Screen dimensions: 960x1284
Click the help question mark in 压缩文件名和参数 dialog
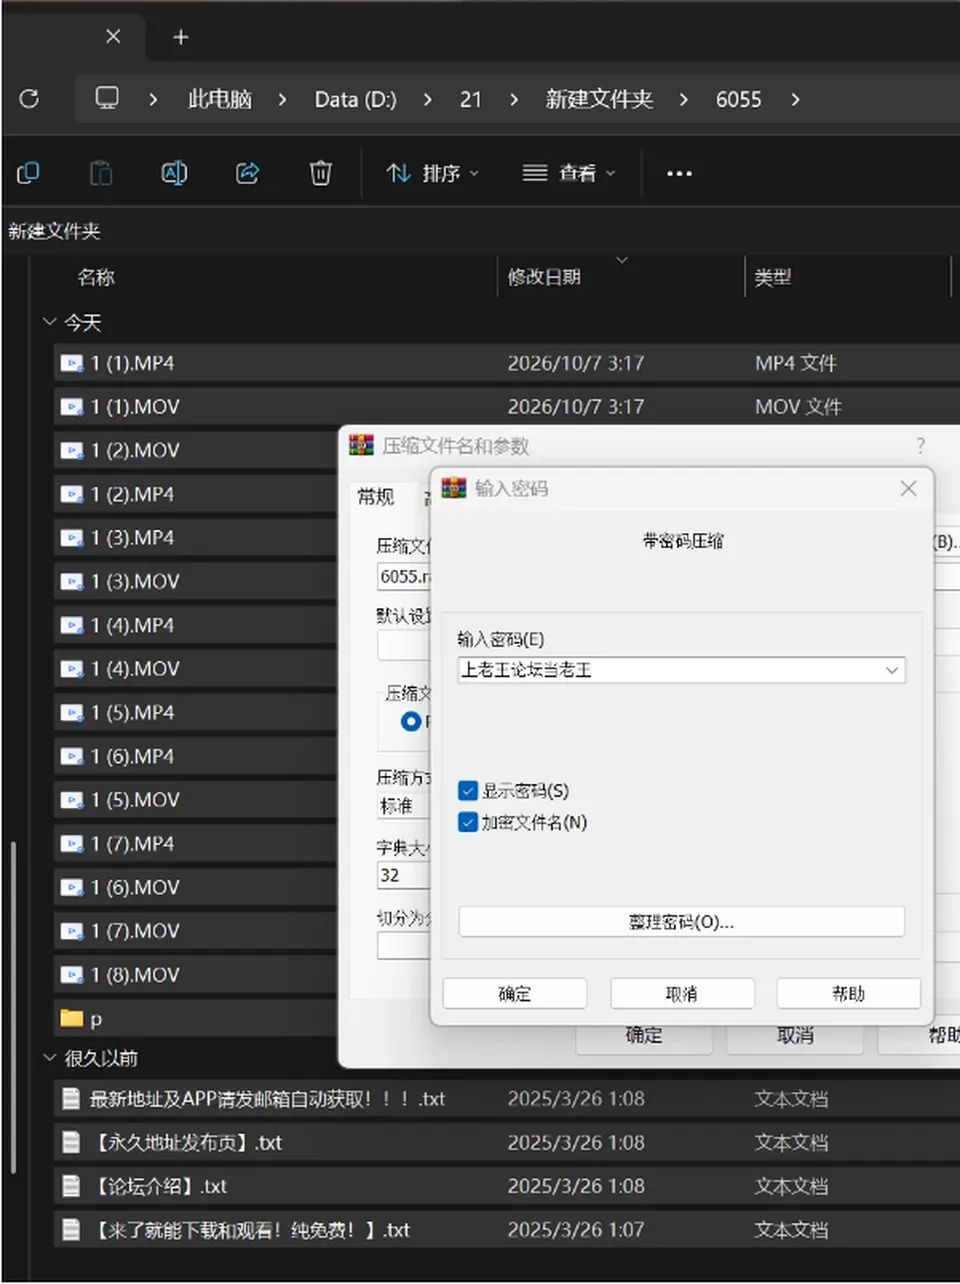920,445
